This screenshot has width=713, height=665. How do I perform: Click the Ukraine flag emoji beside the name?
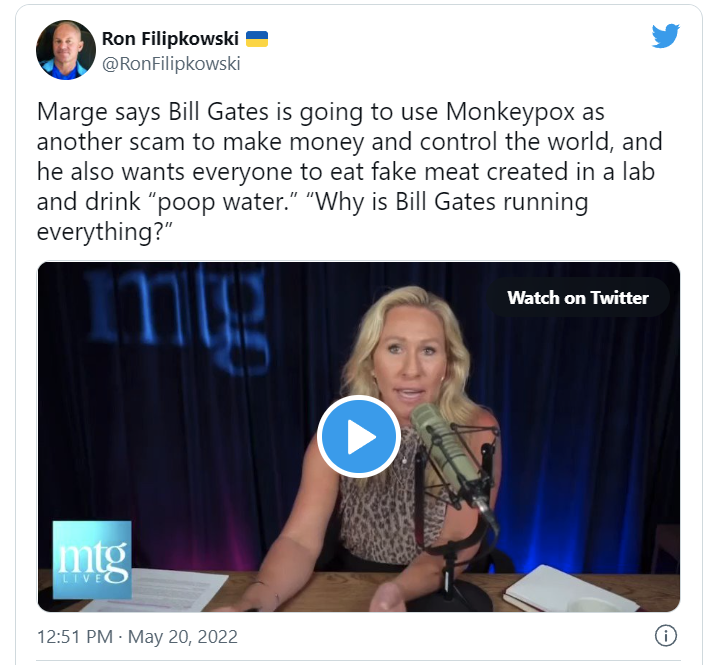[x=257, y=39]
